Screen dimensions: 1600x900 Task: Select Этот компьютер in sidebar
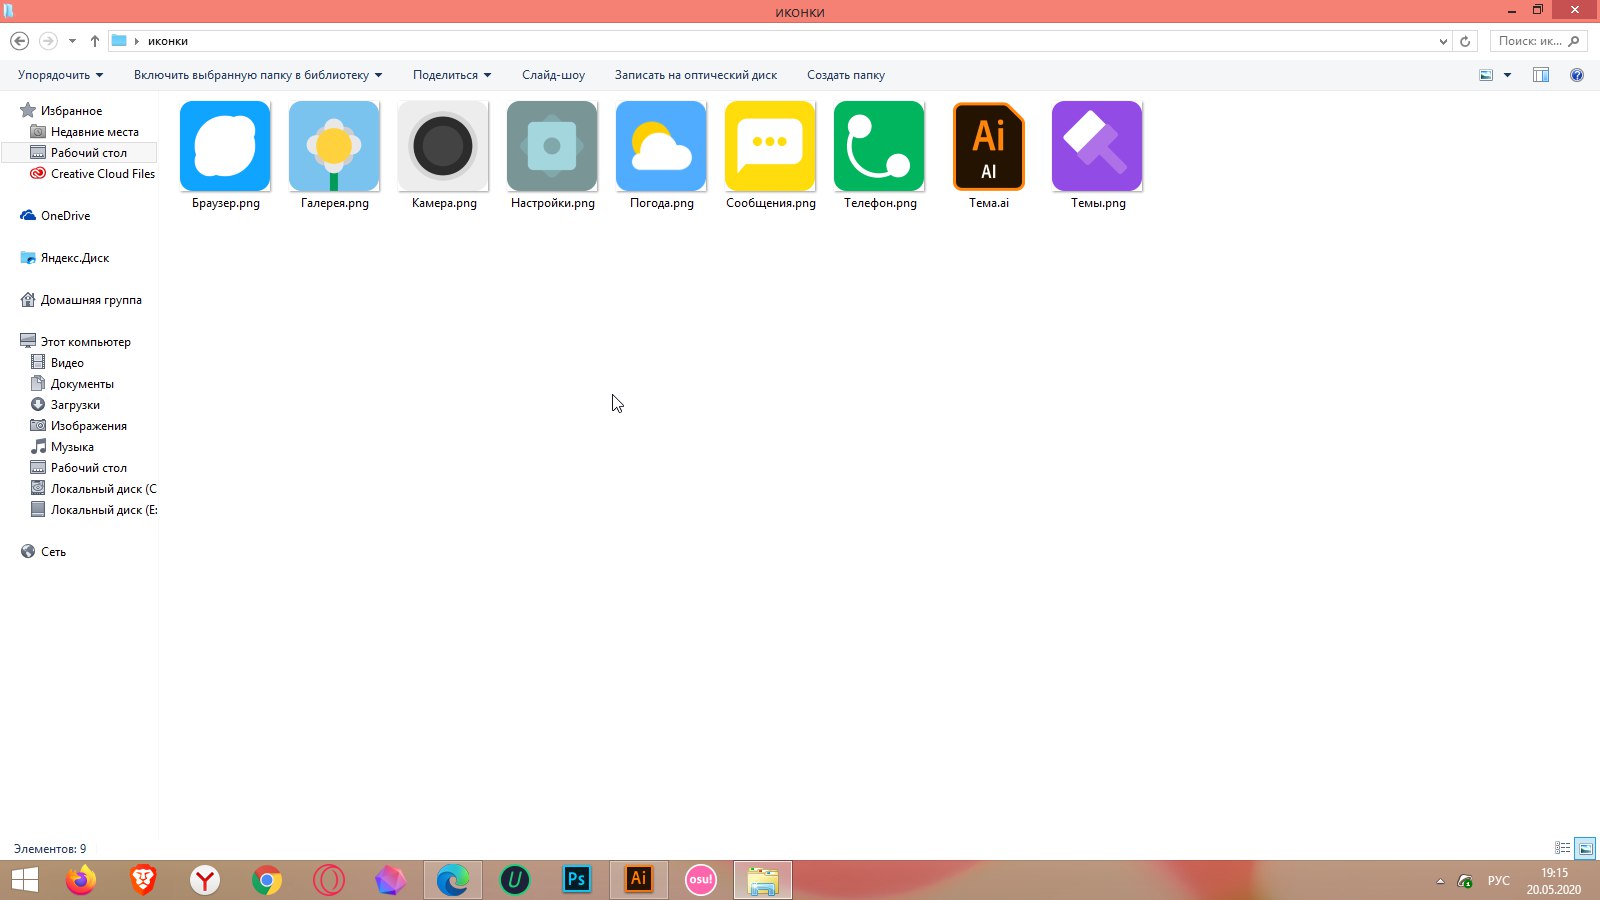(85, 342)
